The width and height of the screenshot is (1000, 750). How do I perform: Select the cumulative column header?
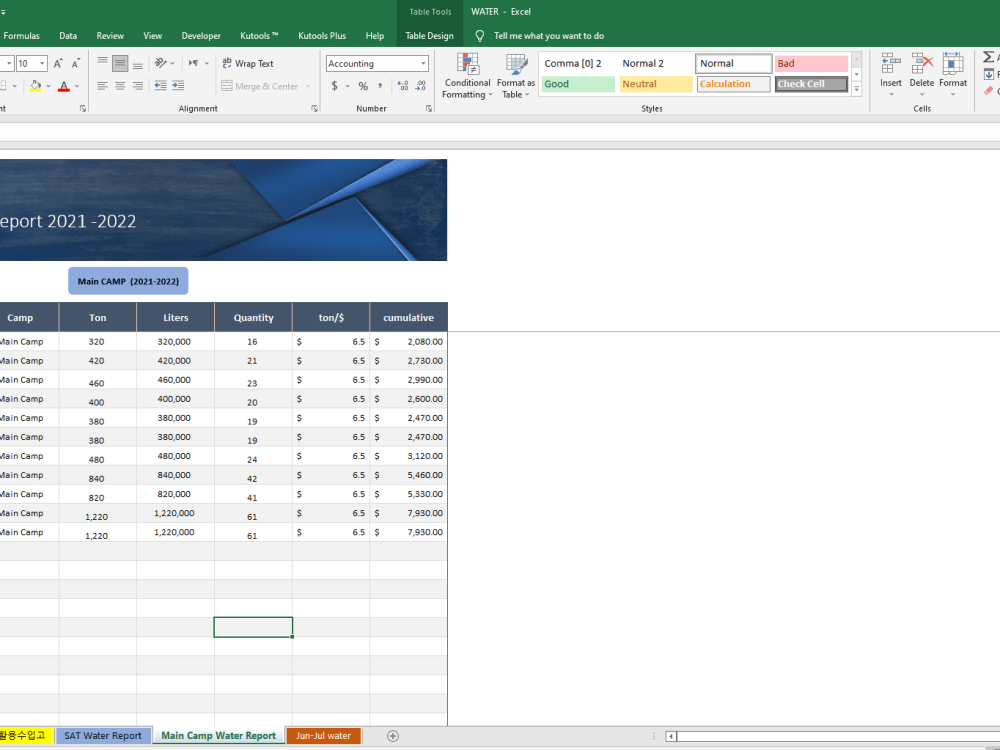[x=408, y=318]
